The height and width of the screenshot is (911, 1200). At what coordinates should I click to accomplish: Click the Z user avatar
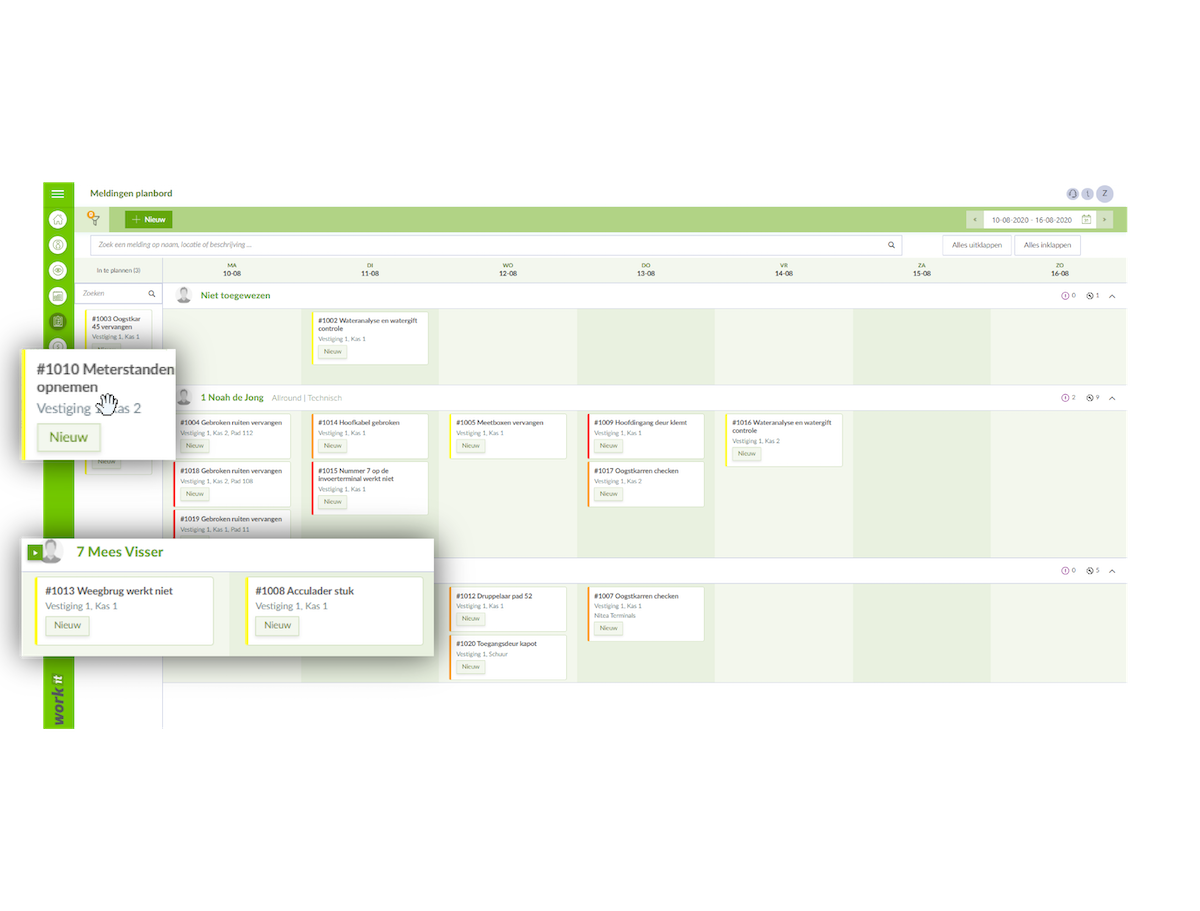tap(1104, 194)
